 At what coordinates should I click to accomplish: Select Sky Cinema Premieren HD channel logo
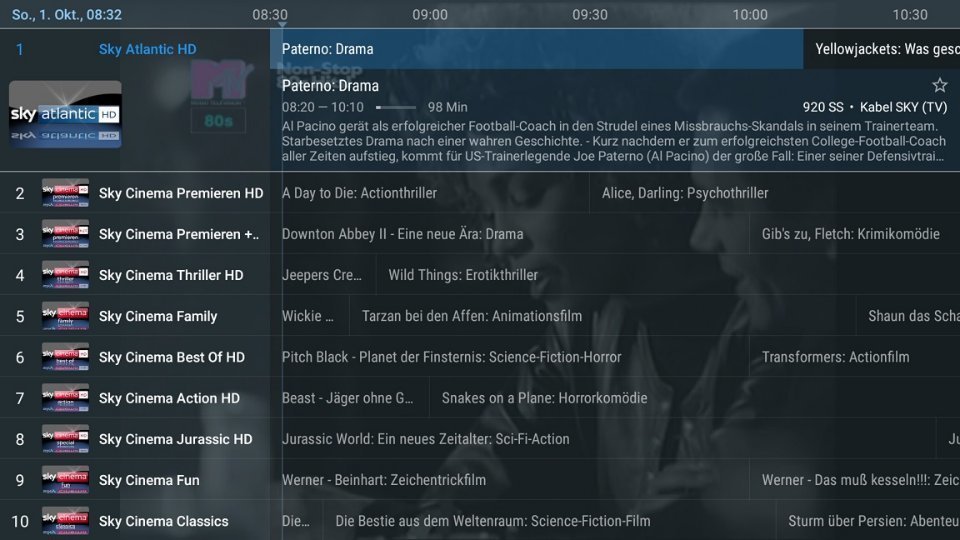coord(65,193)
